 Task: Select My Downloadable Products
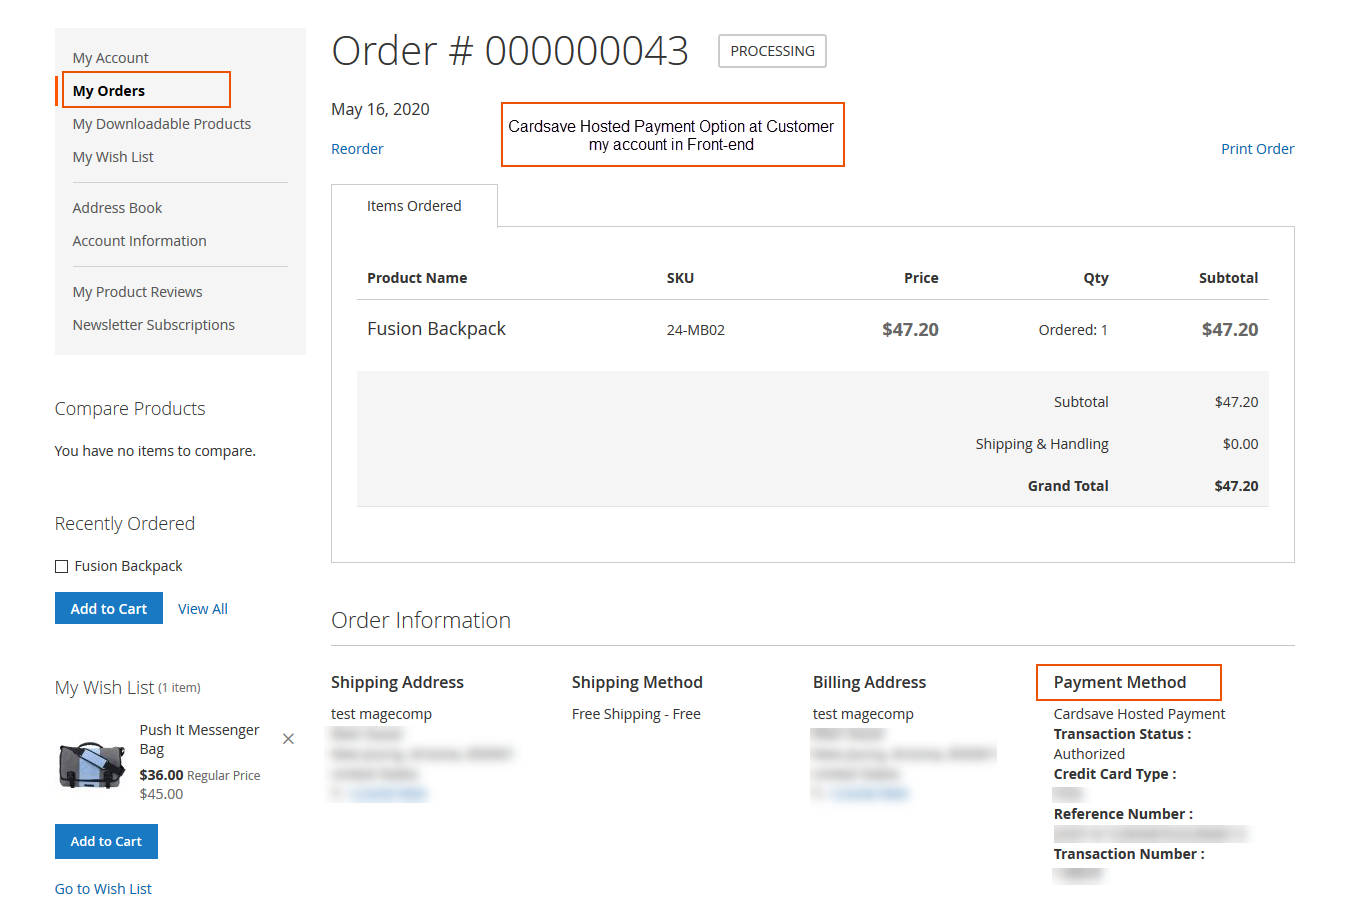click(161, 123)
